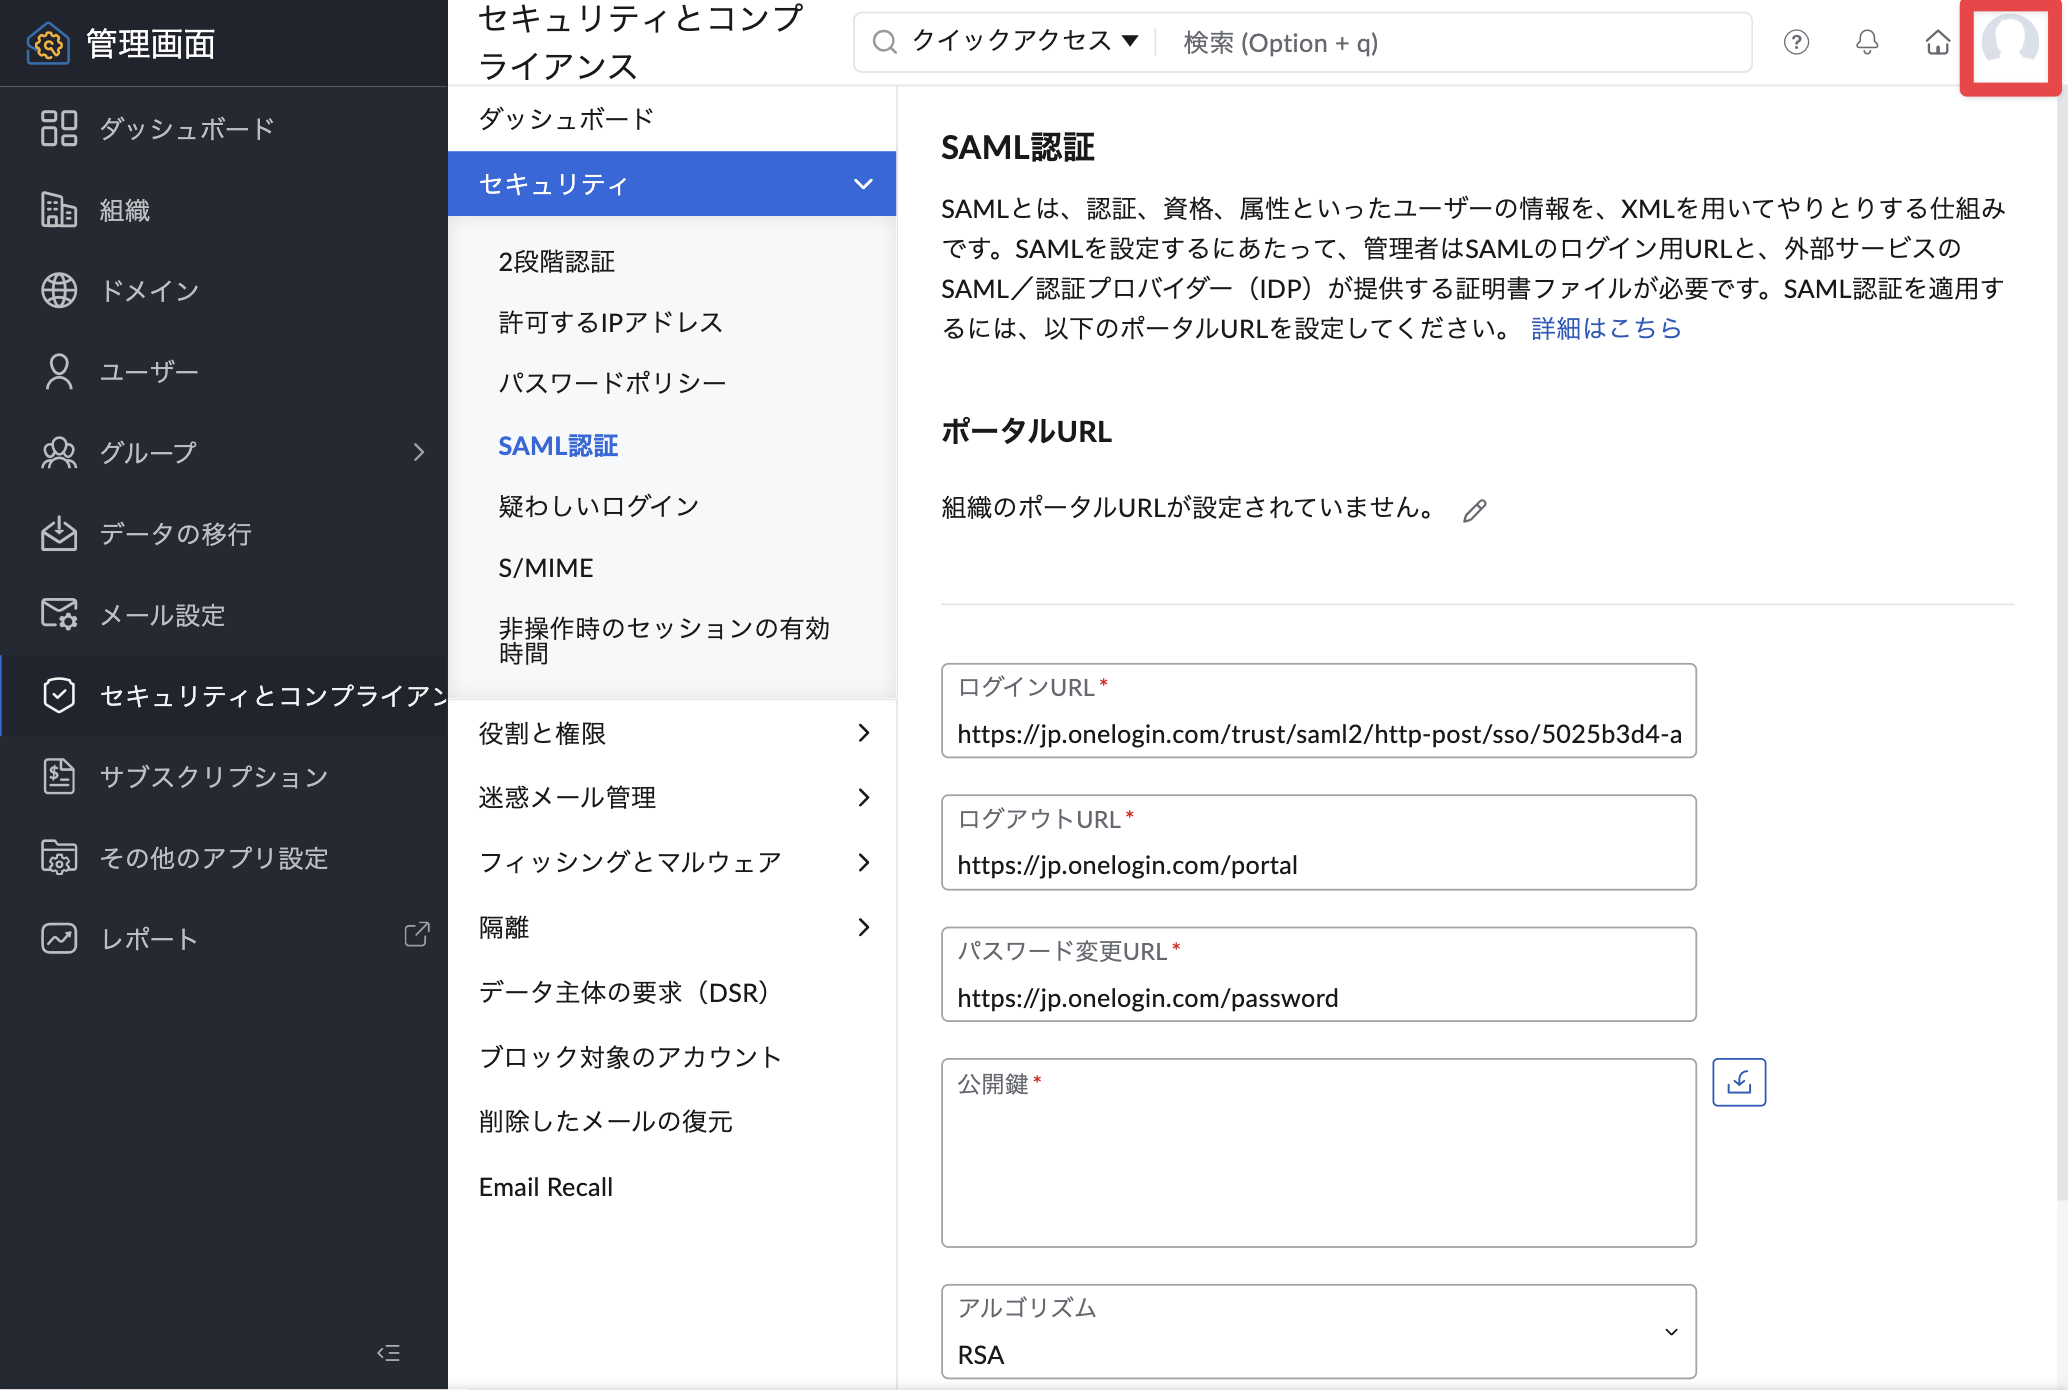
Task: Open the レポート chart icon
Action: 59,939
